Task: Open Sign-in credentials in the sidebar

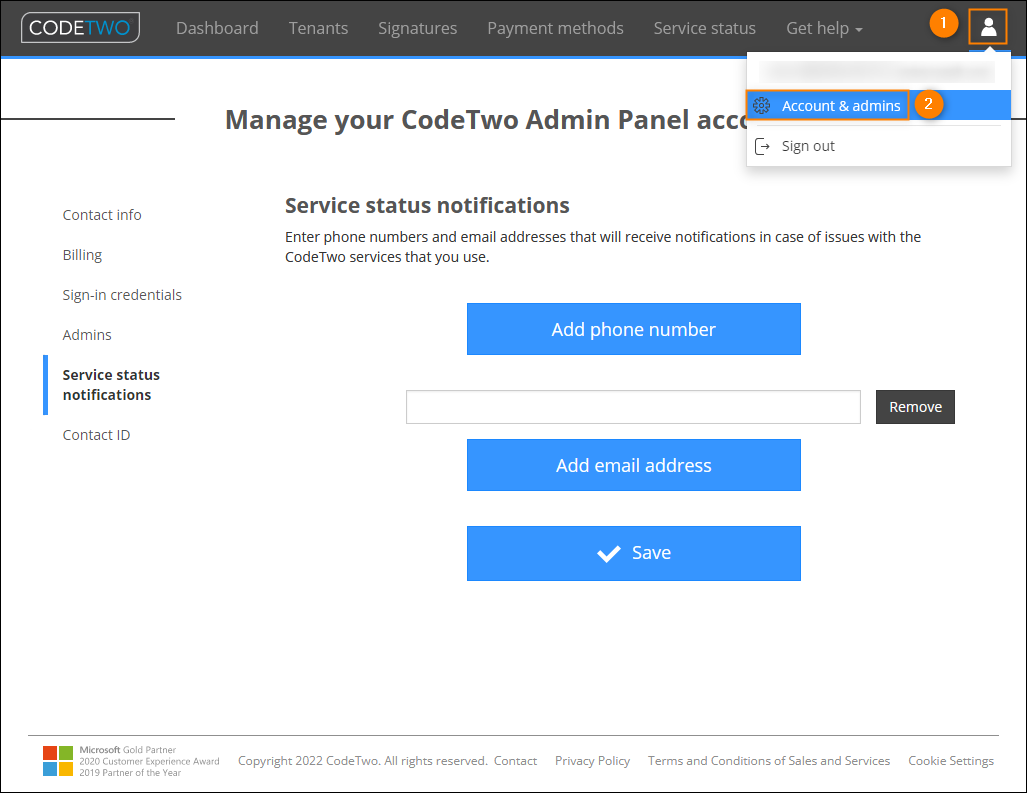Action: [x=122, y=295]
